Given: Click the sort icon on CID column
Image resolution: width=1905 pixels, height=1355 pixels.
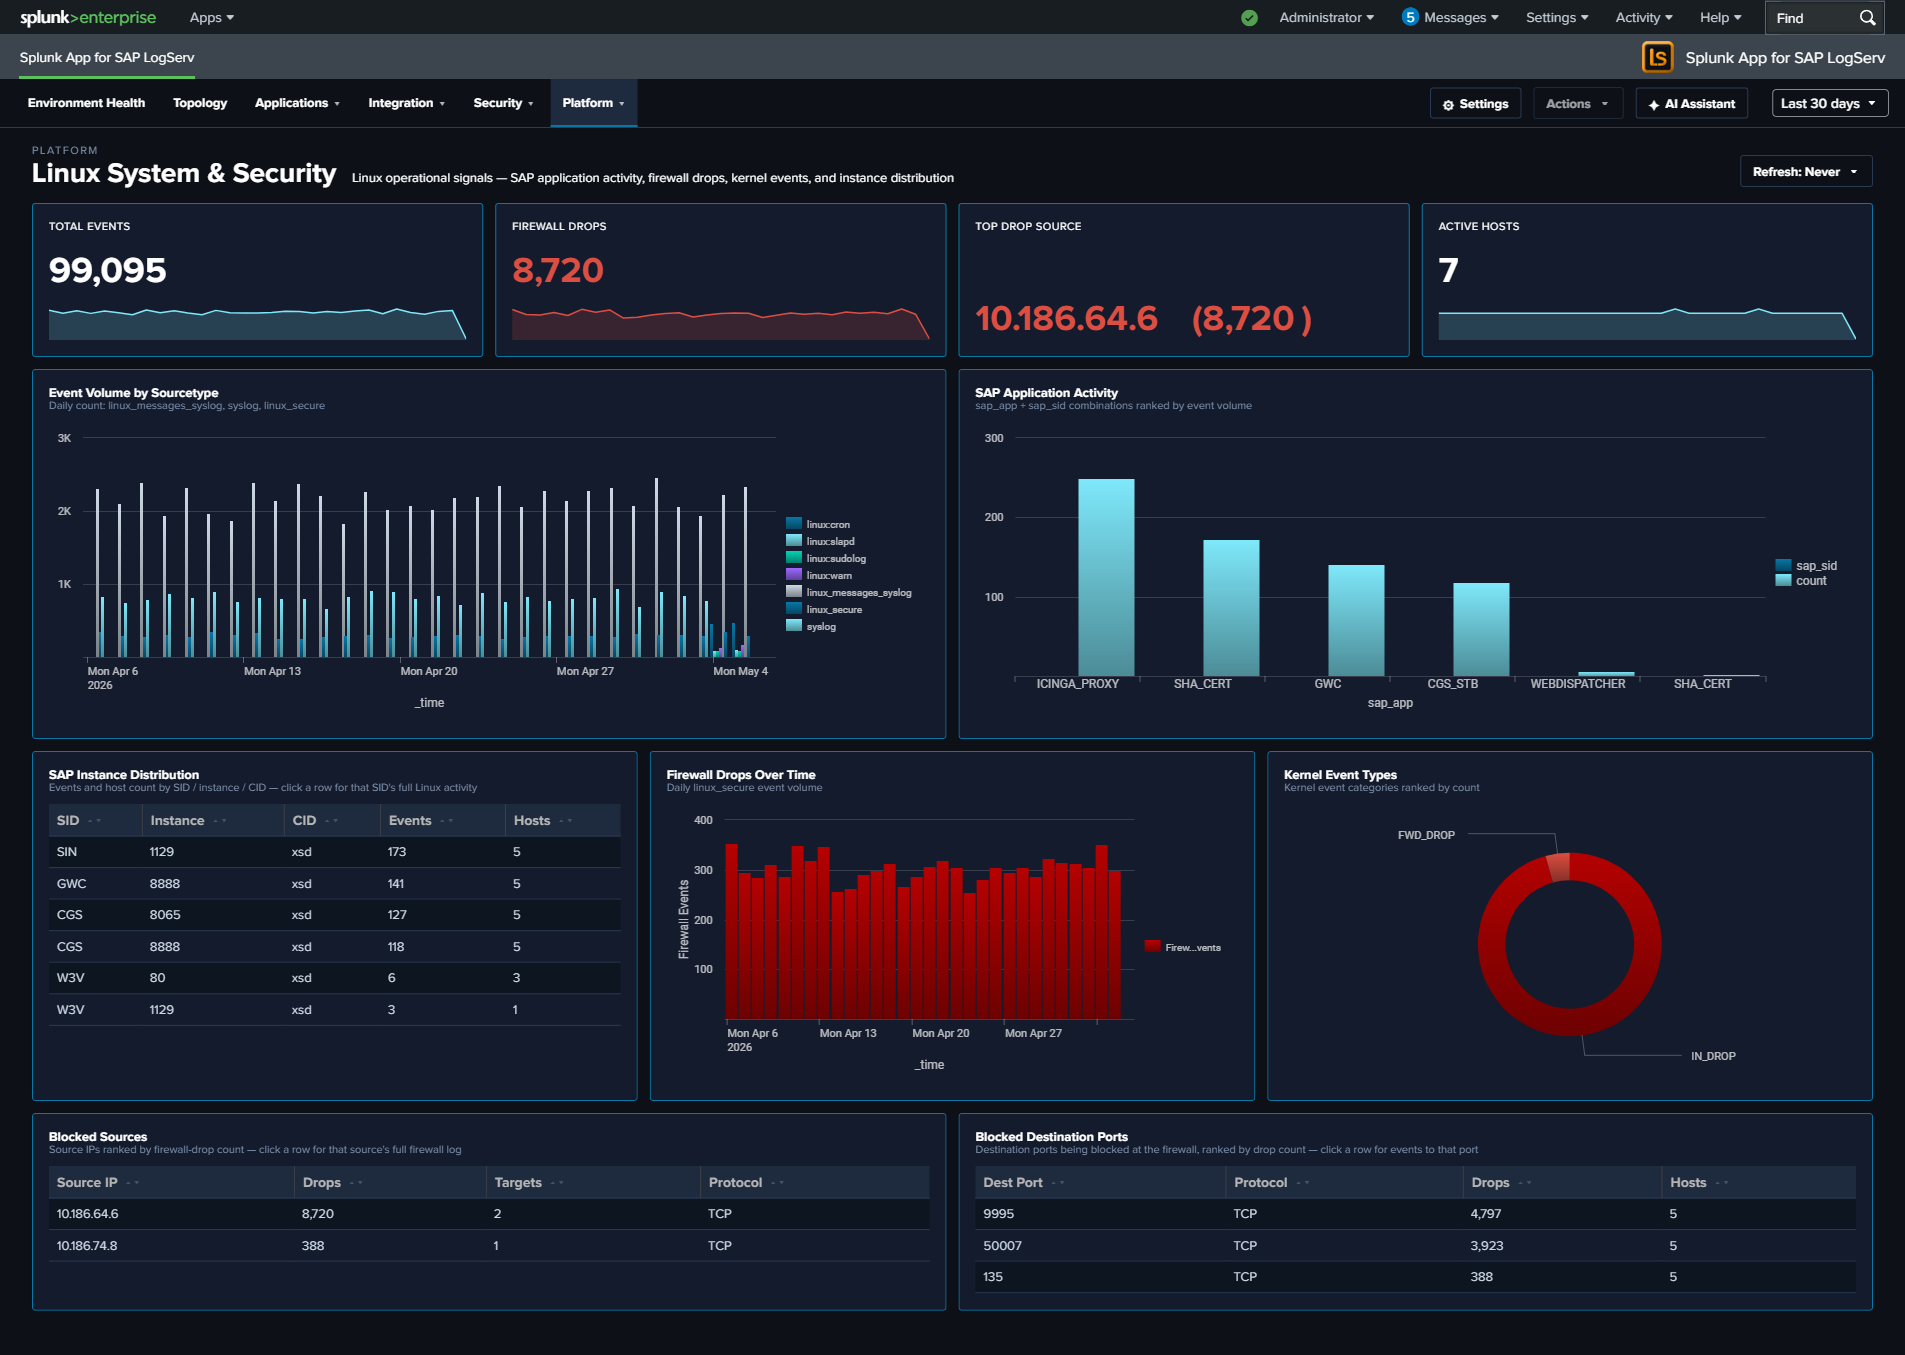Looking at the screenshot, I should [332, 821].
